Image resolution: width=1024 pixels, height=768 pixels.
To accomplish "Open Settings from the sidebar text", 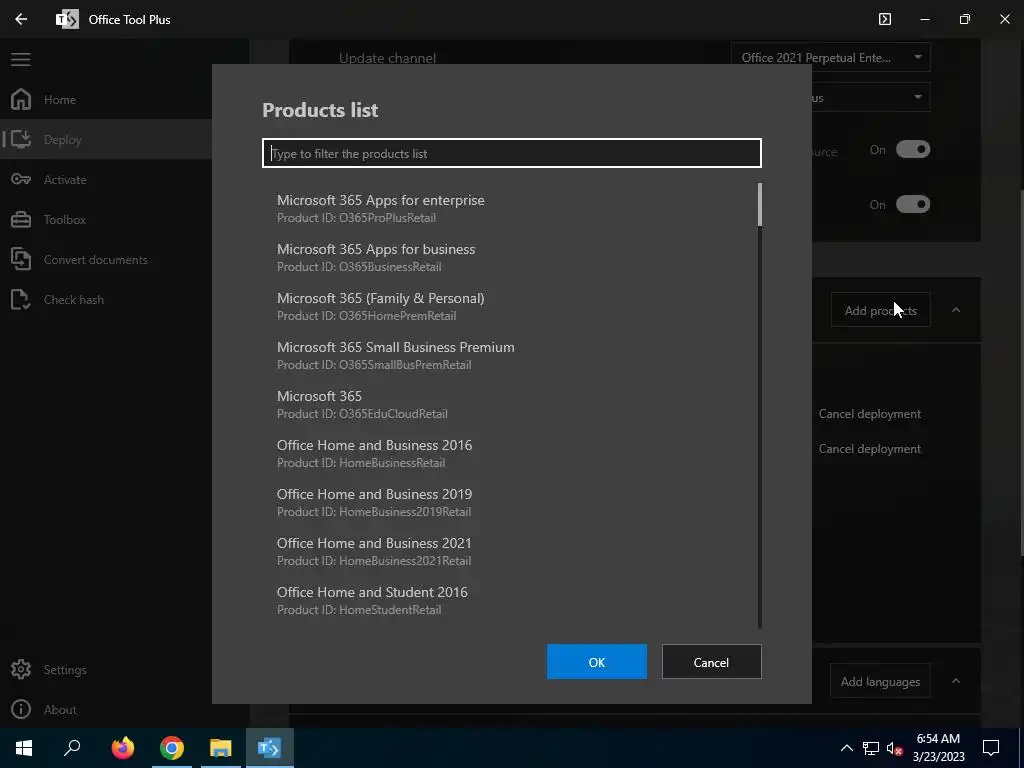I will coord(65,669).
